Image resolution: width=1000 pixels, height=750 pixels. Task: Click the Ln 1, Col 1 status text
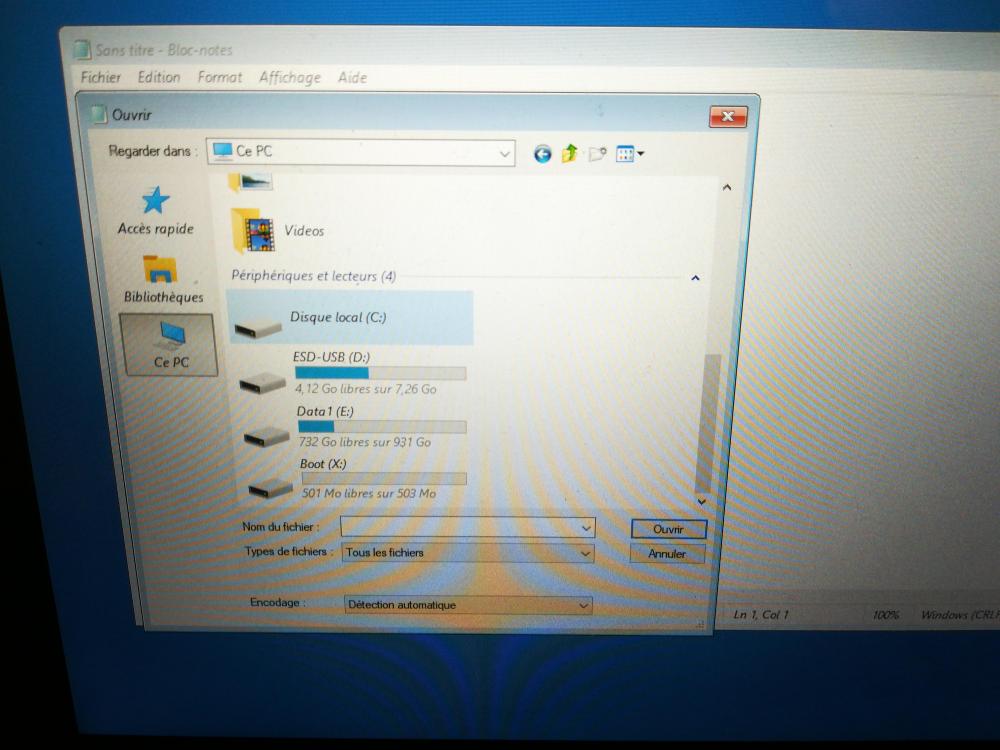[760, 615]
